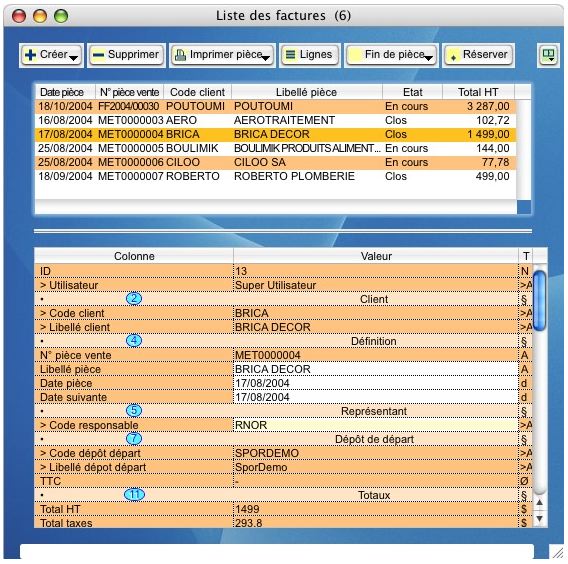The width and height of the screenshot is (568, 564).
Task: Click the Code dépôt départ value SPORDEMO
Action: point(376,453)
